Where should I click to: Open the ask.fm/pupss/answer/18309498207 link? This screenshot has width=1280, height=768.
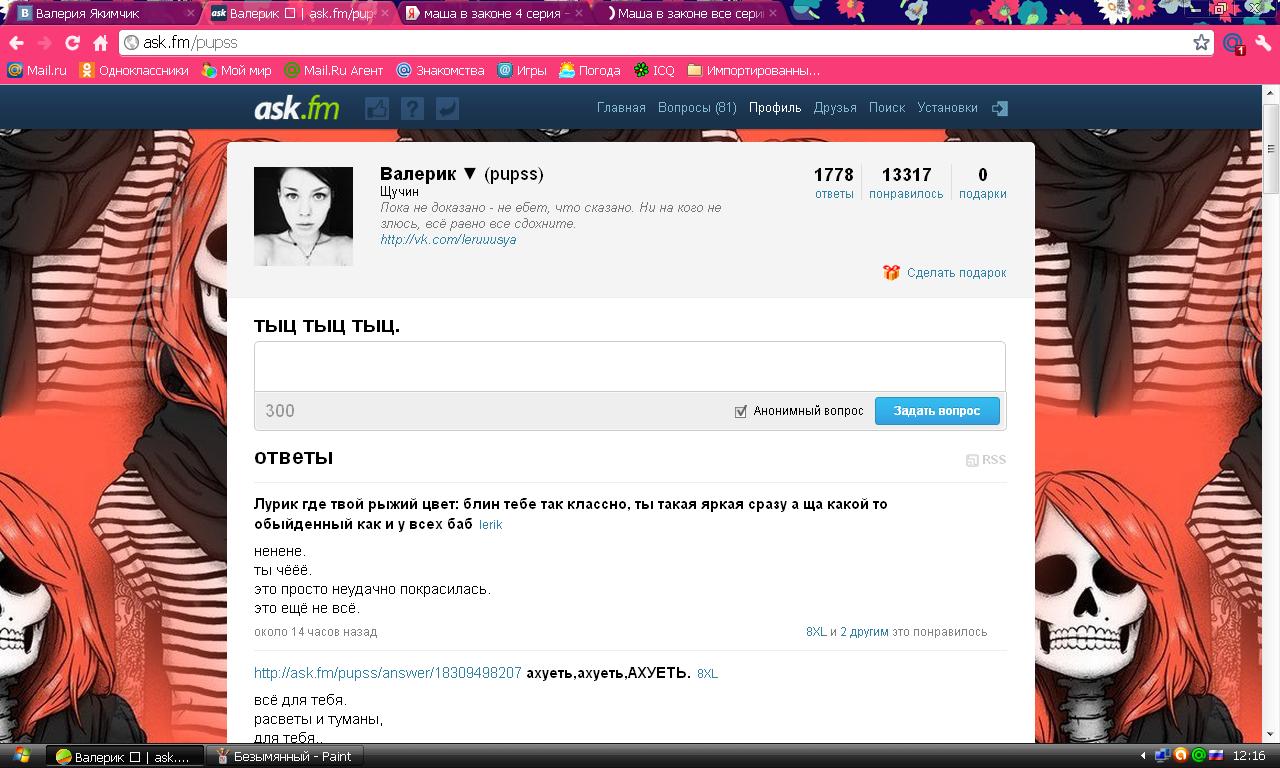point(387,673)
